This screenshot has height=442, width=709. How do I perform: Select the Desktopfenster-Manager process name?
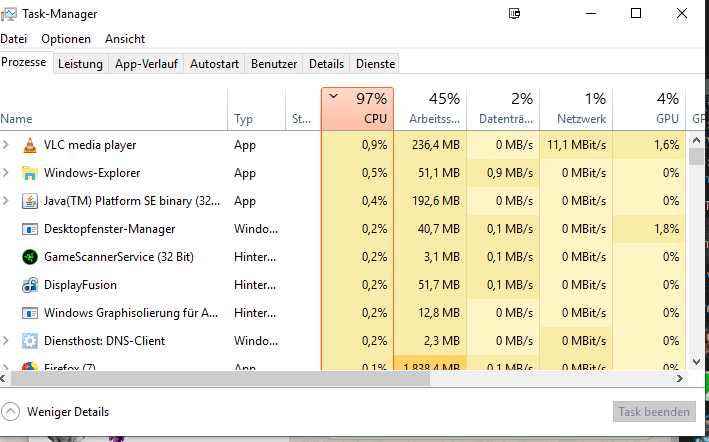[x=109, y=229]
